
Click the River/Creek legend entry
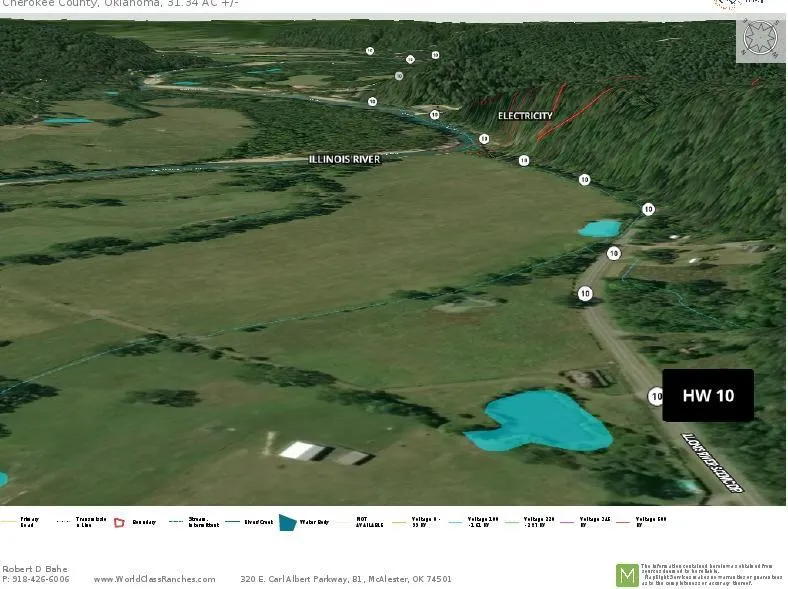(250, 522)
